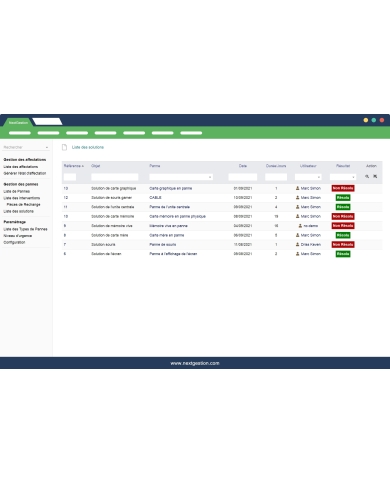Click the Date column header
The width and height of the screenshot is (390, 484).
243,166
